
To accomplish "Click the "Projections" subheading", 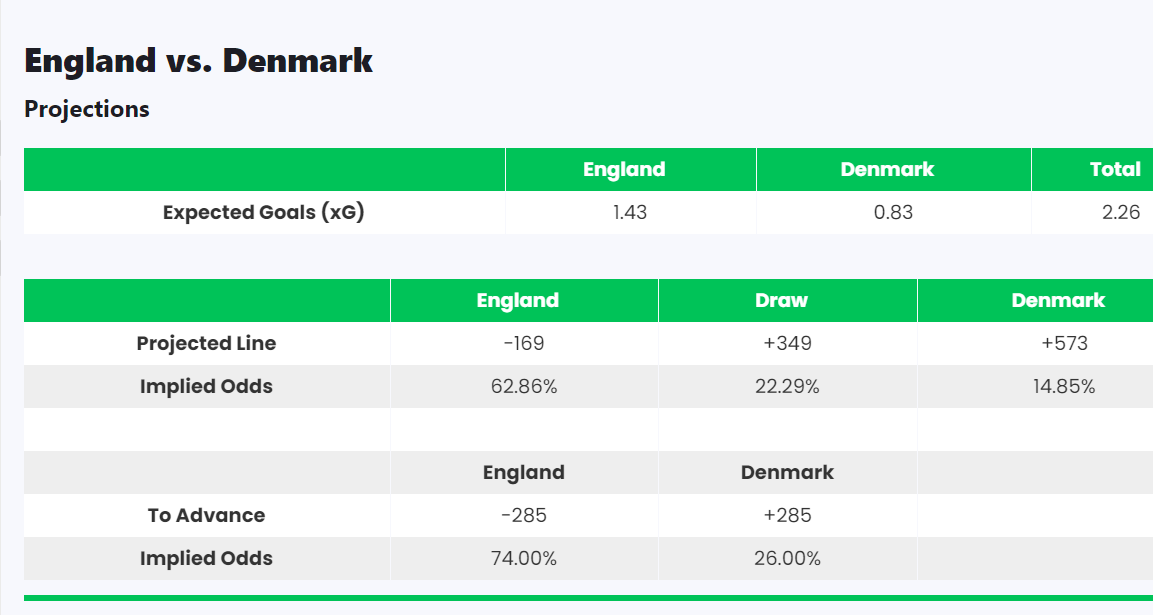I will pyautogui.click(x=87, y=109).
